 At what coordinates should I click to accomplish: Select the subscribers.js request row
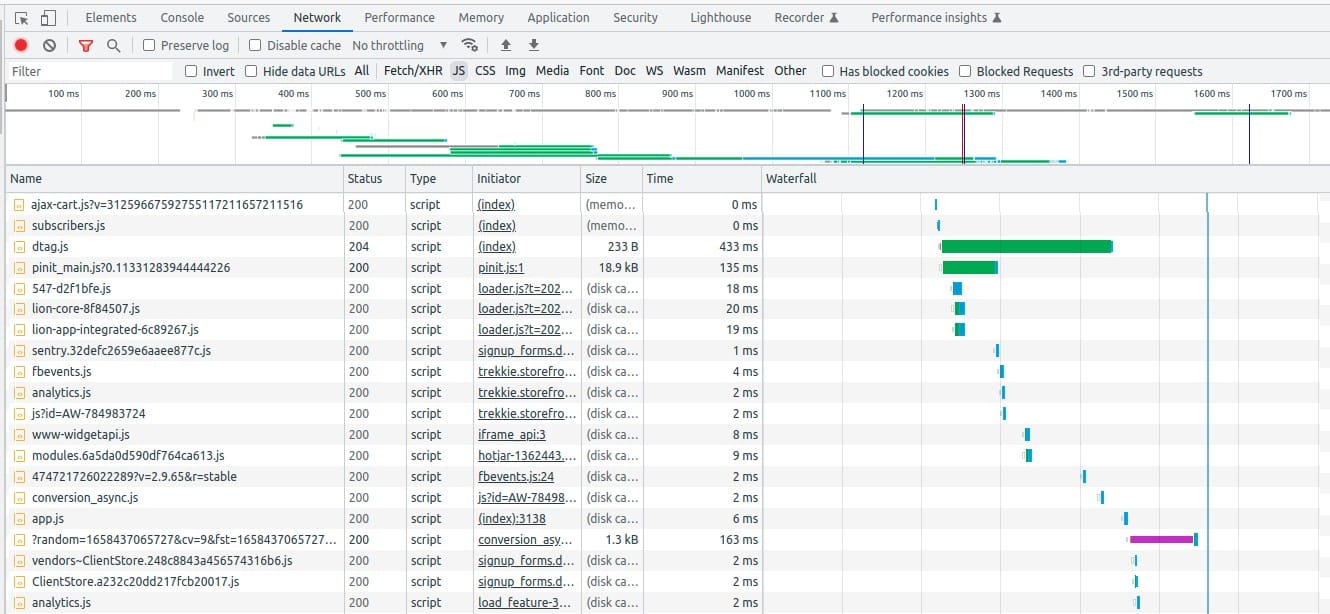(x=665, y=225)
